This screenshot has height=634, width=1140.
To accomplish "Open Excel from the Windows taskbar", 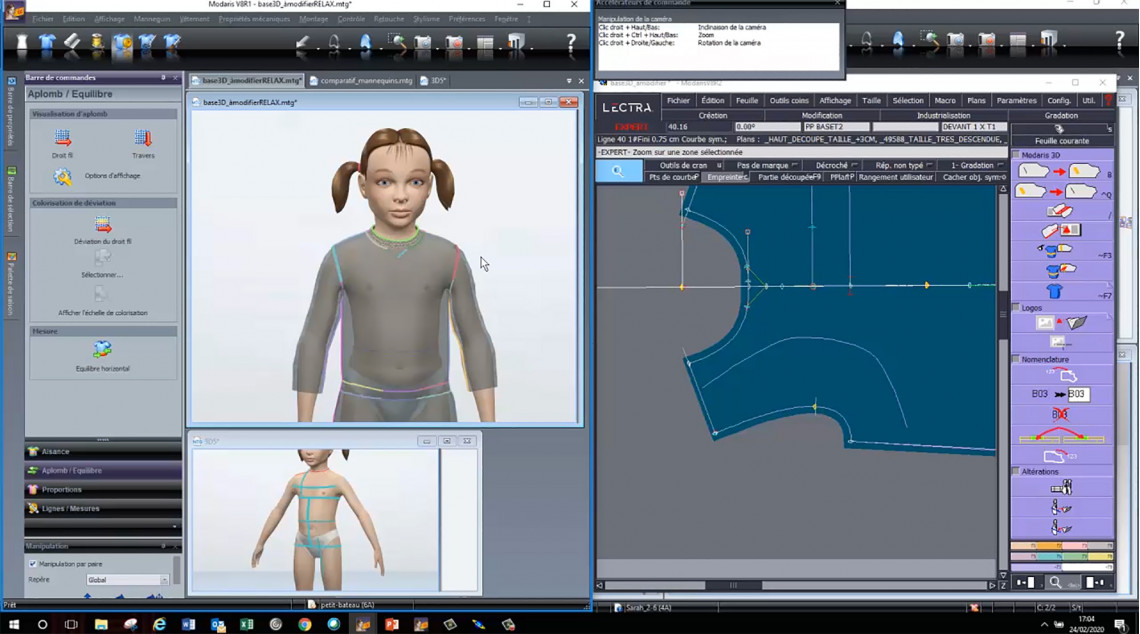I will (x=246, y=624).
